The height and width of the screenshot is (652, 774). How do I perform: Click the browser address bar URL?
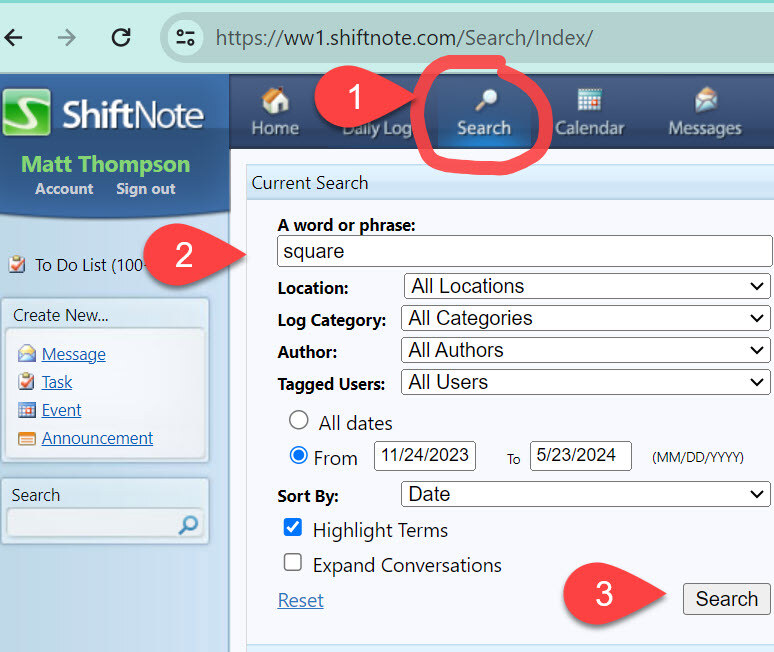[404, 38]
